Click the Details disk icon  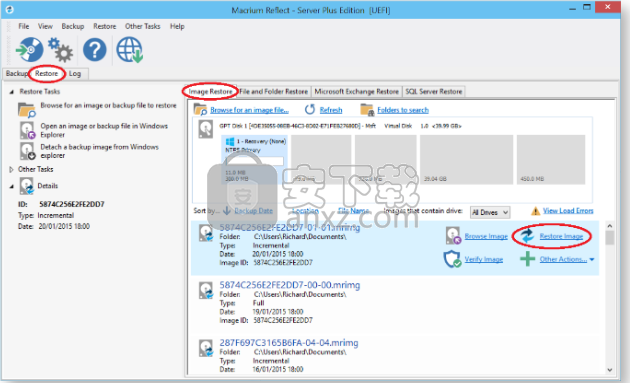[x=27, y=186]
